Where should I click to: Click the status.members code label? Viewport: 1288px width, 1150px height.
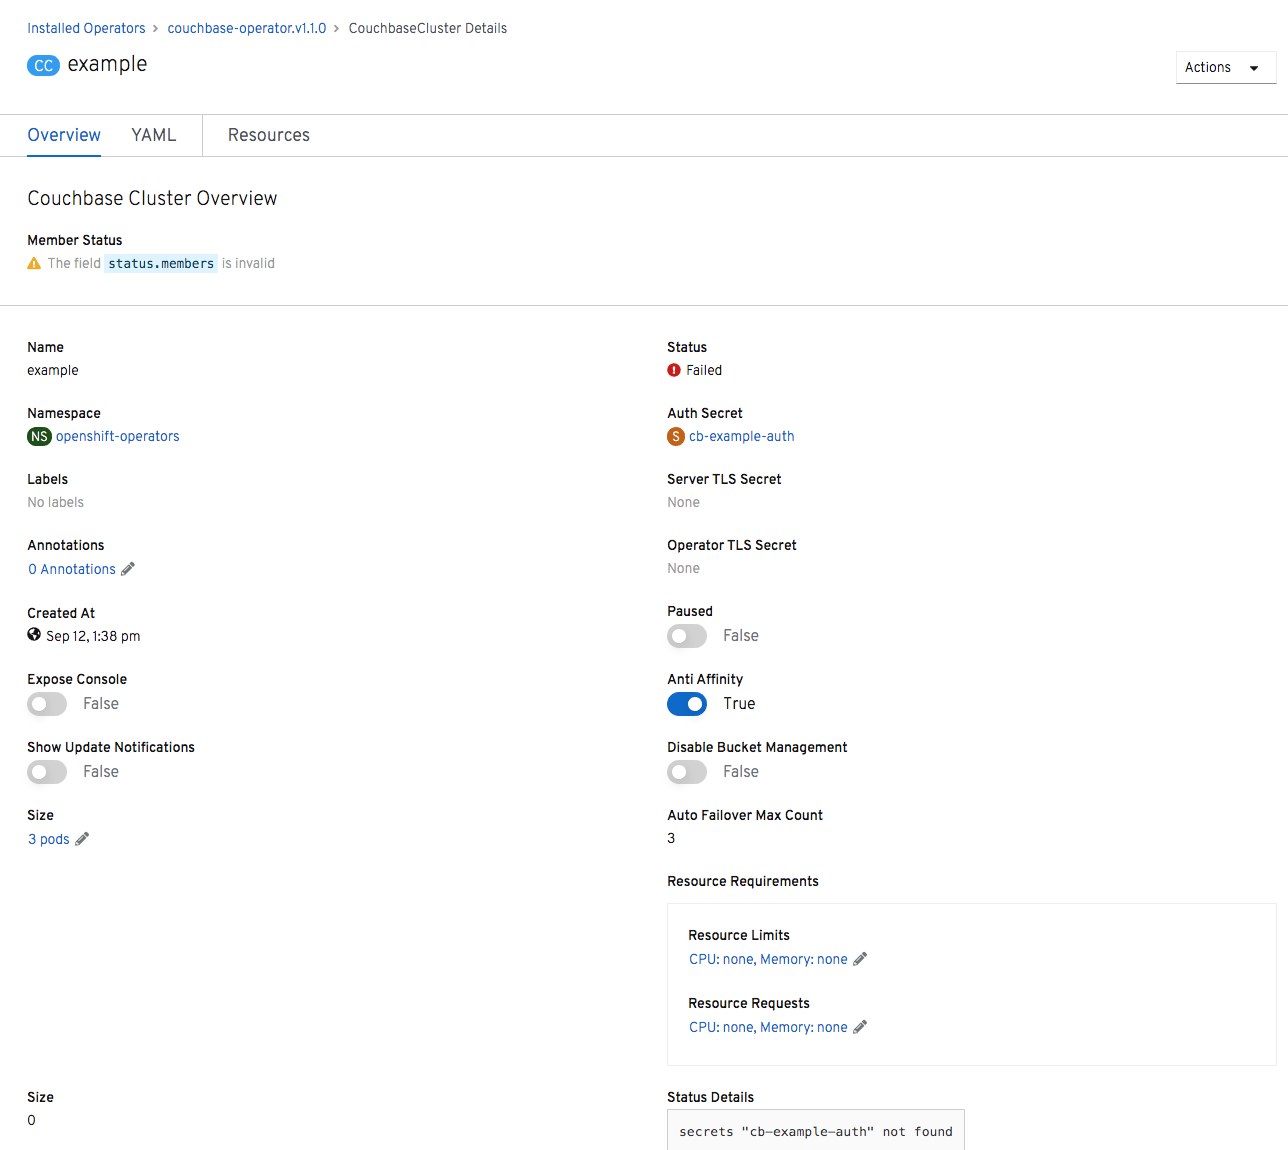161,264
